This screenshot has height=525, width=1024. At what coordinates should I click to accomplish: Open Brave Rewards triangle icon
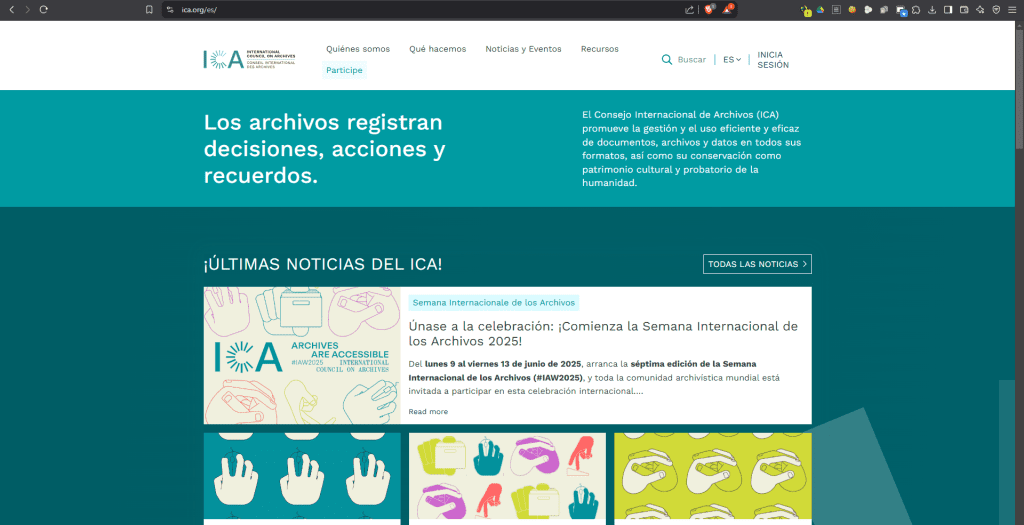point(728,9)
